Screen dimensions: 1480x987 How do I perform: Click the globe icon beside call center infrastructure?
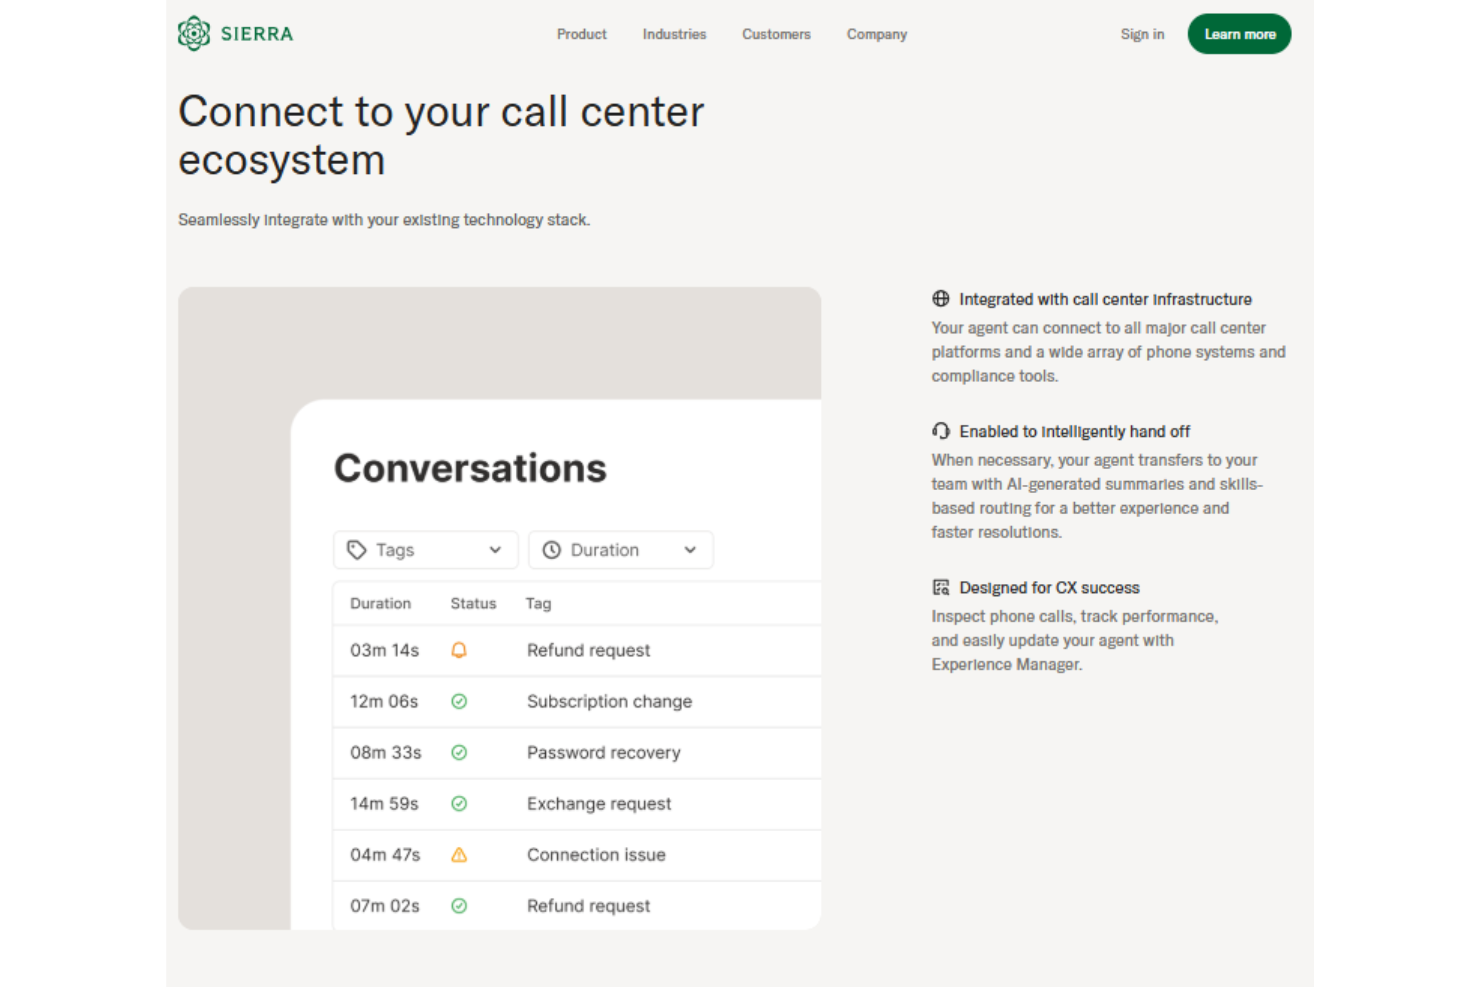pyautogui.click(x=941, y=298)
